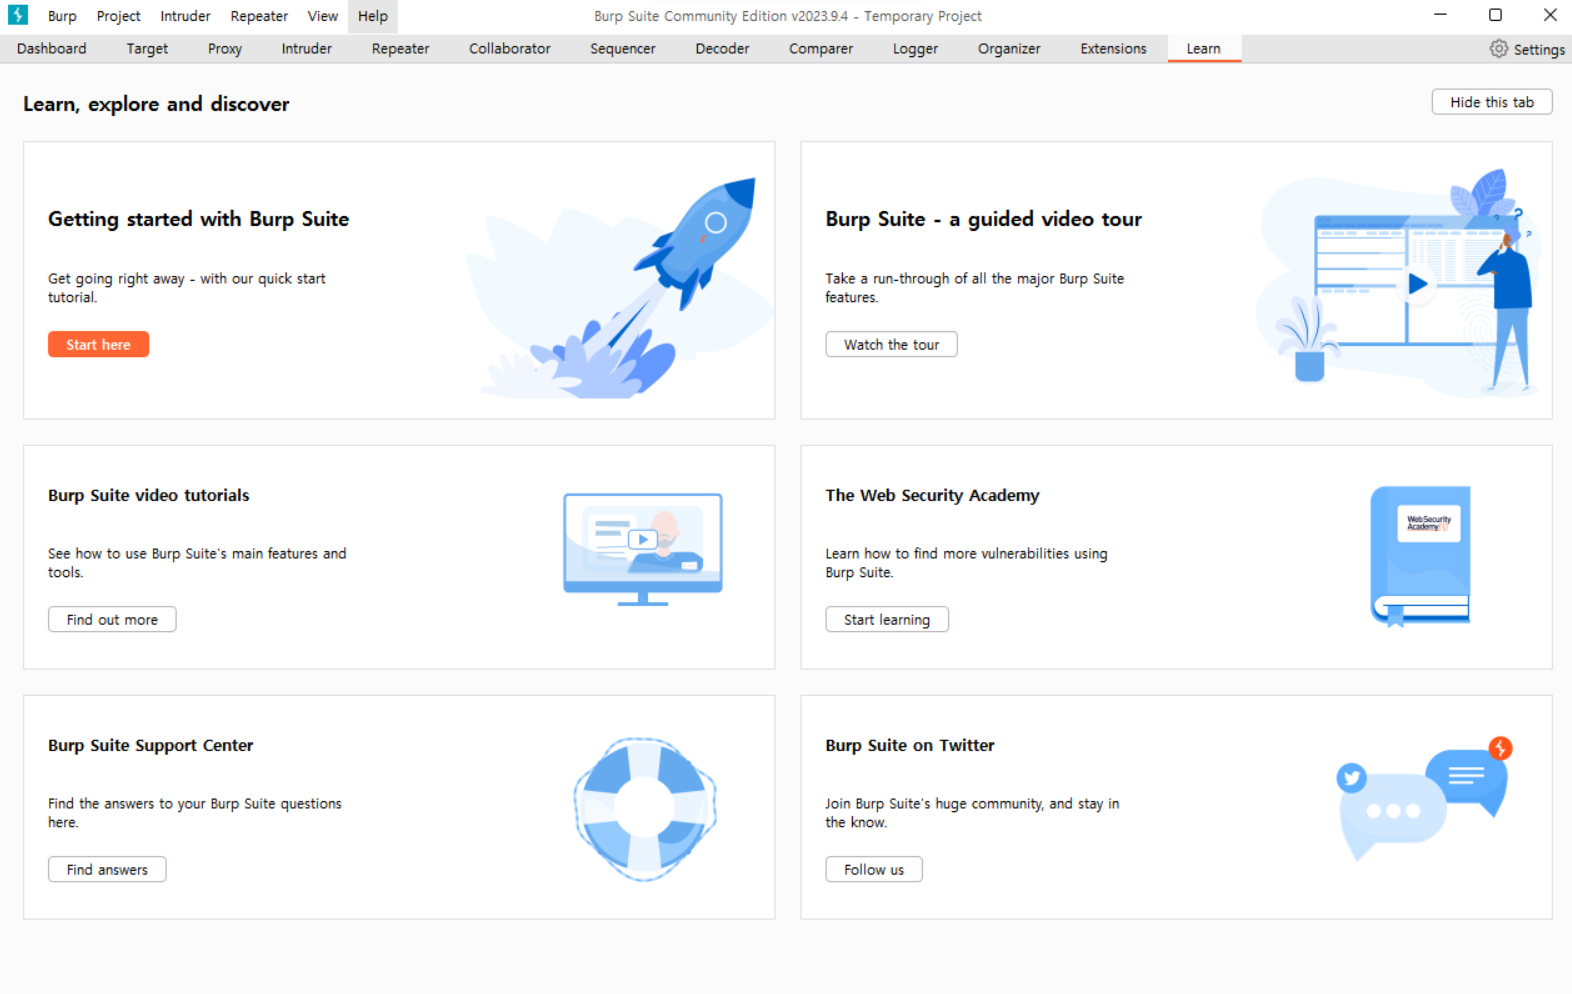Open the Settings gear icon
This screenshot has height=994, width=1572.
(x=1498, y=48)
